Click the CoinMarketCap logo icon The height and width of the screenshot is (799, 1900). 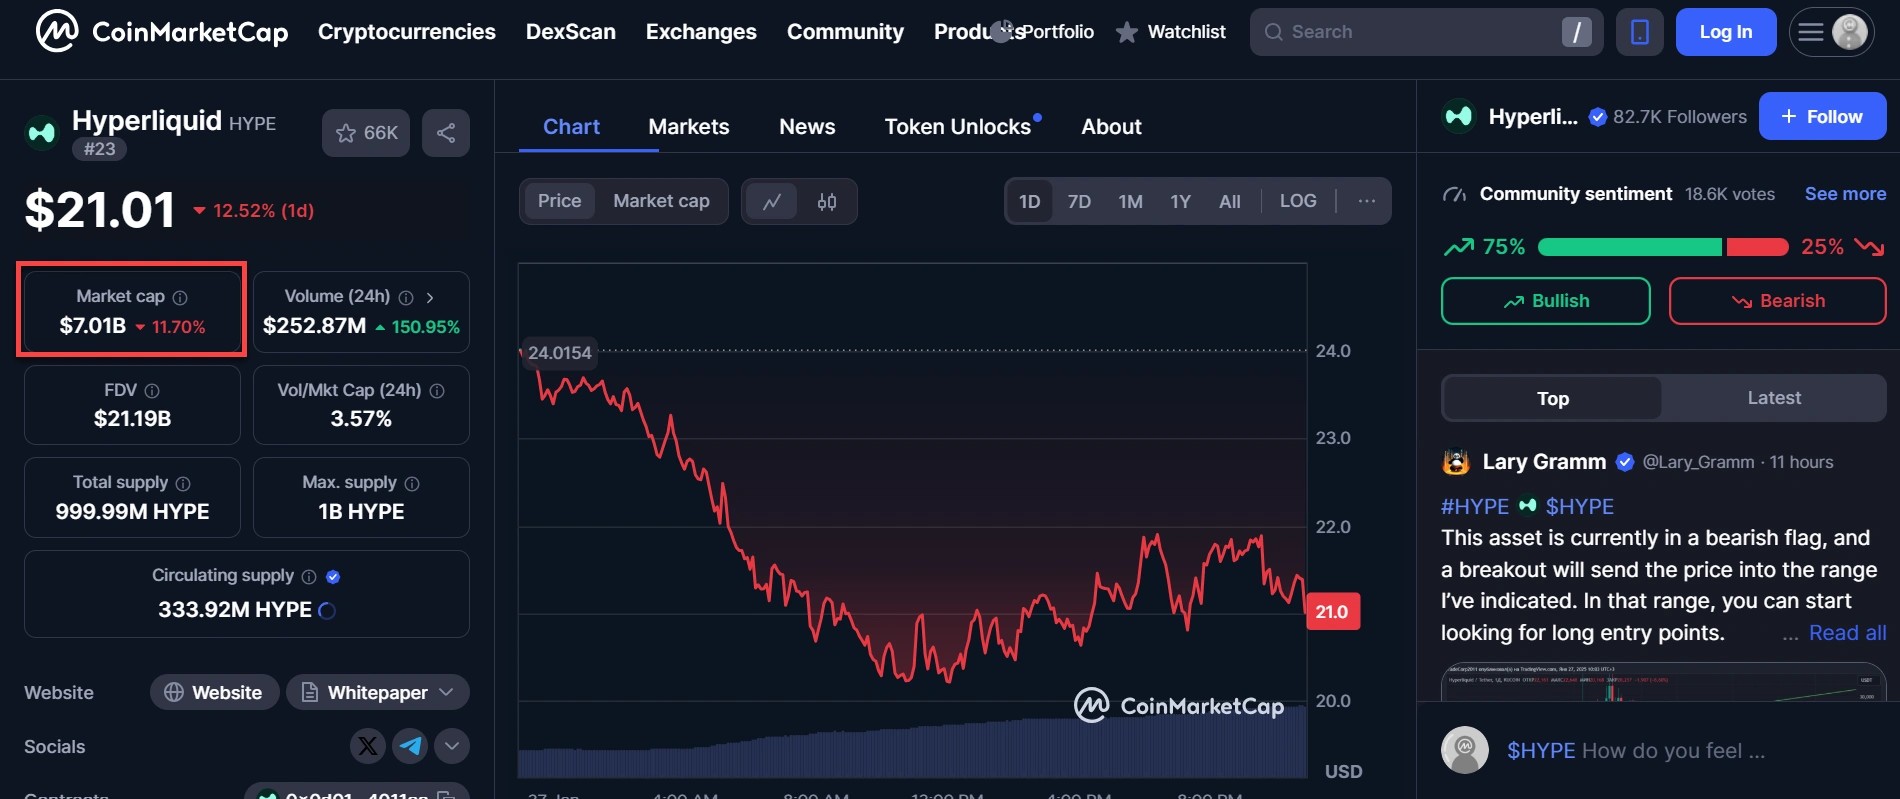pyautogui.click(x=57, y=31)
